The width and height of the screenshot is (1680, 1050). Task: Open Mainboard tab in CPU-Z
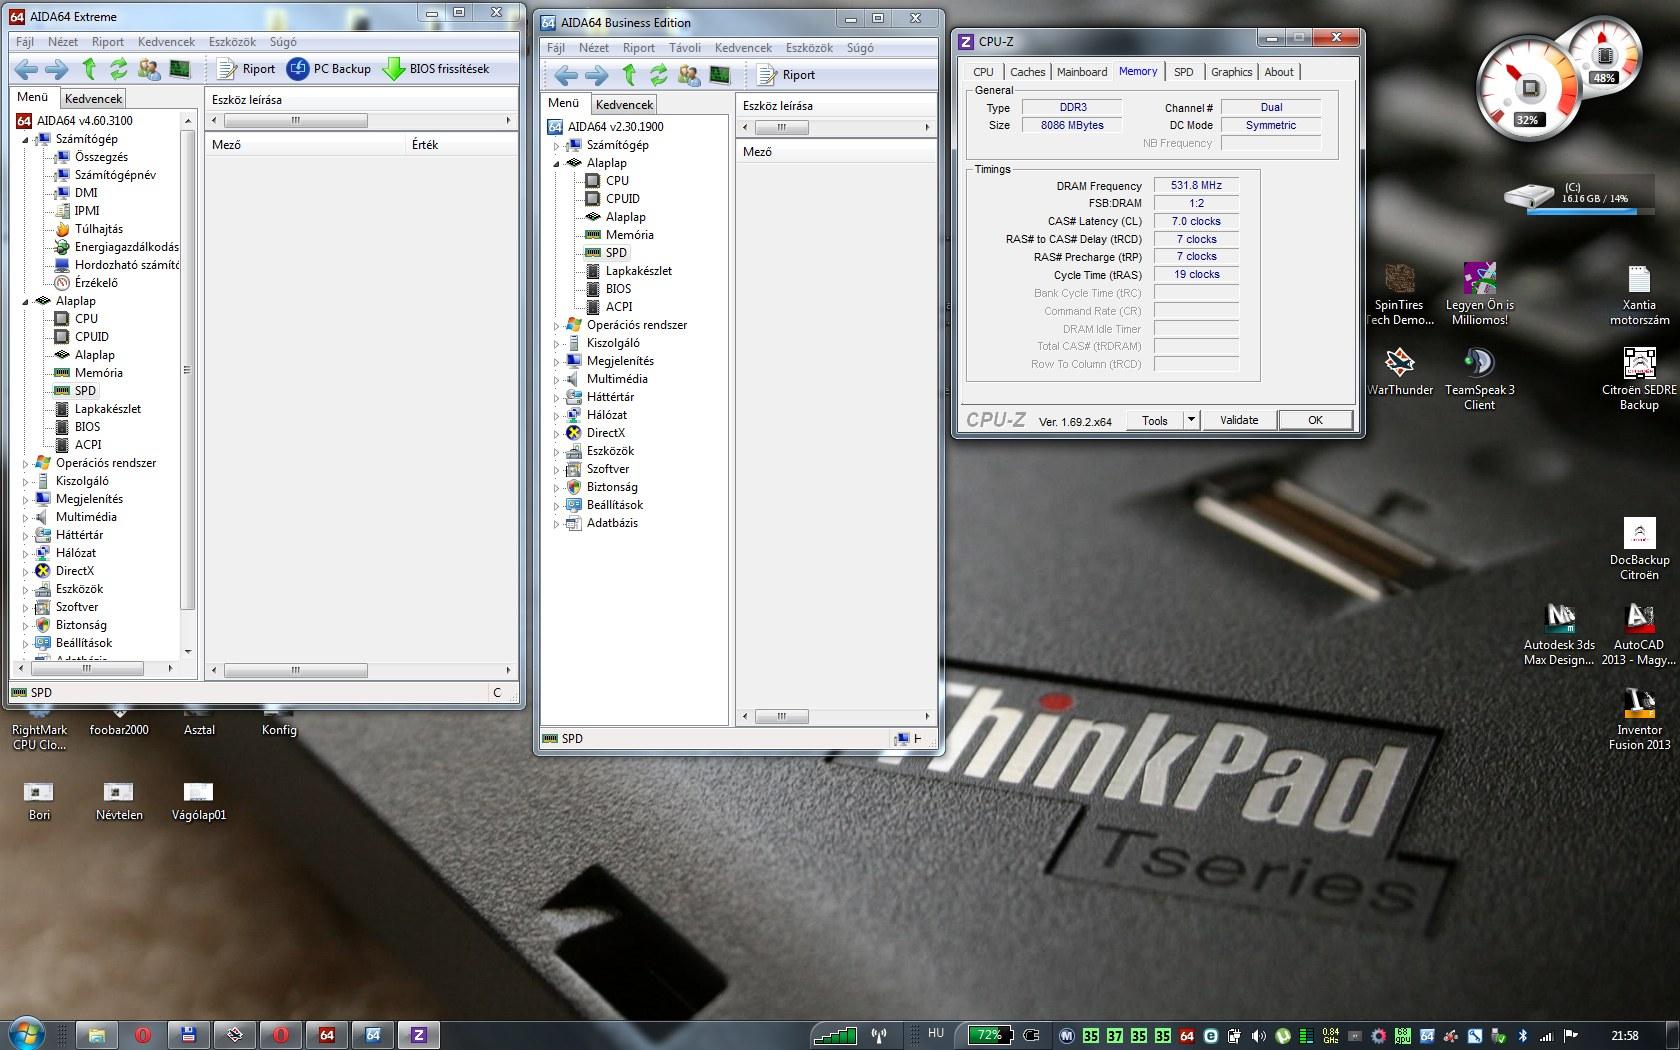(x=1082, y=72)
